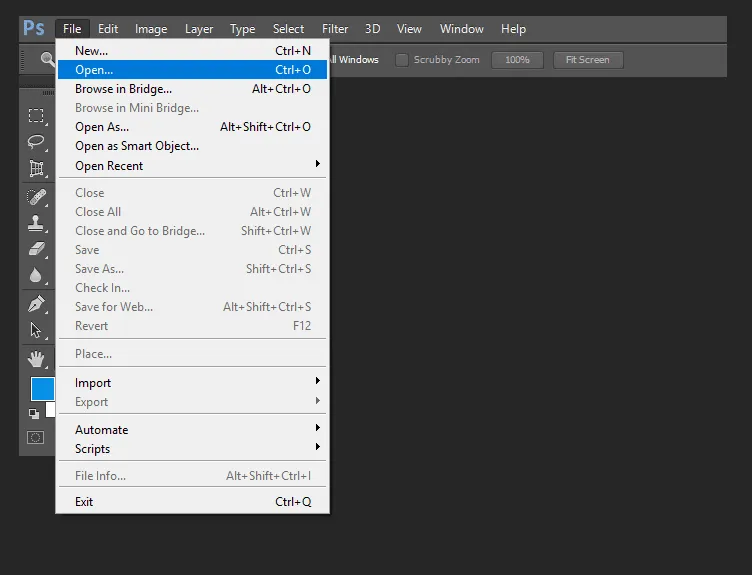This screenshot has height=575, width=752.
Task: Toggle Quick Mask mode icon
Action: click(35, 437)
